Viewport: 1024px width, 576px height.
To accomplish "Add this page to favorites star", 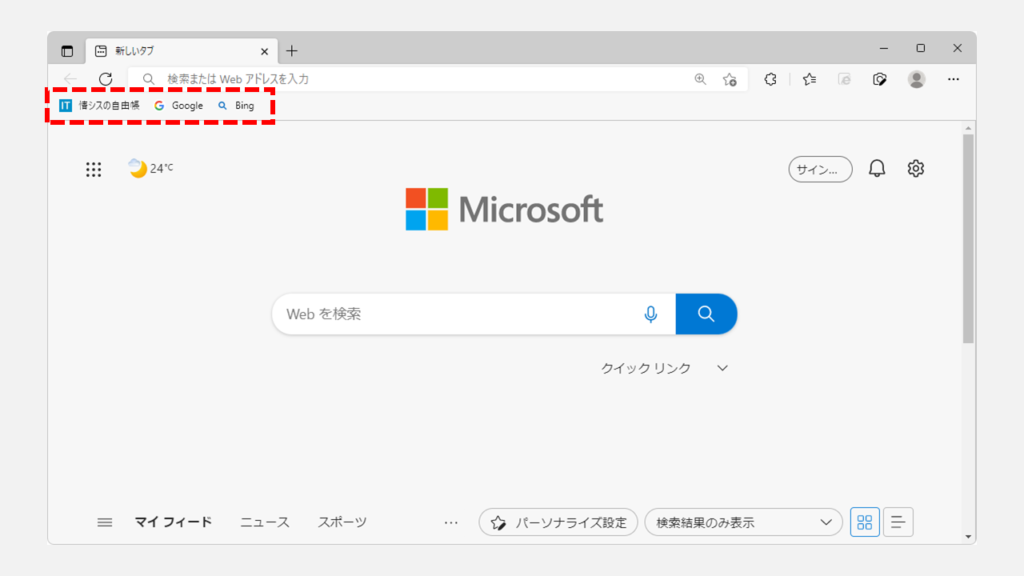I will (x=730, y=80).
